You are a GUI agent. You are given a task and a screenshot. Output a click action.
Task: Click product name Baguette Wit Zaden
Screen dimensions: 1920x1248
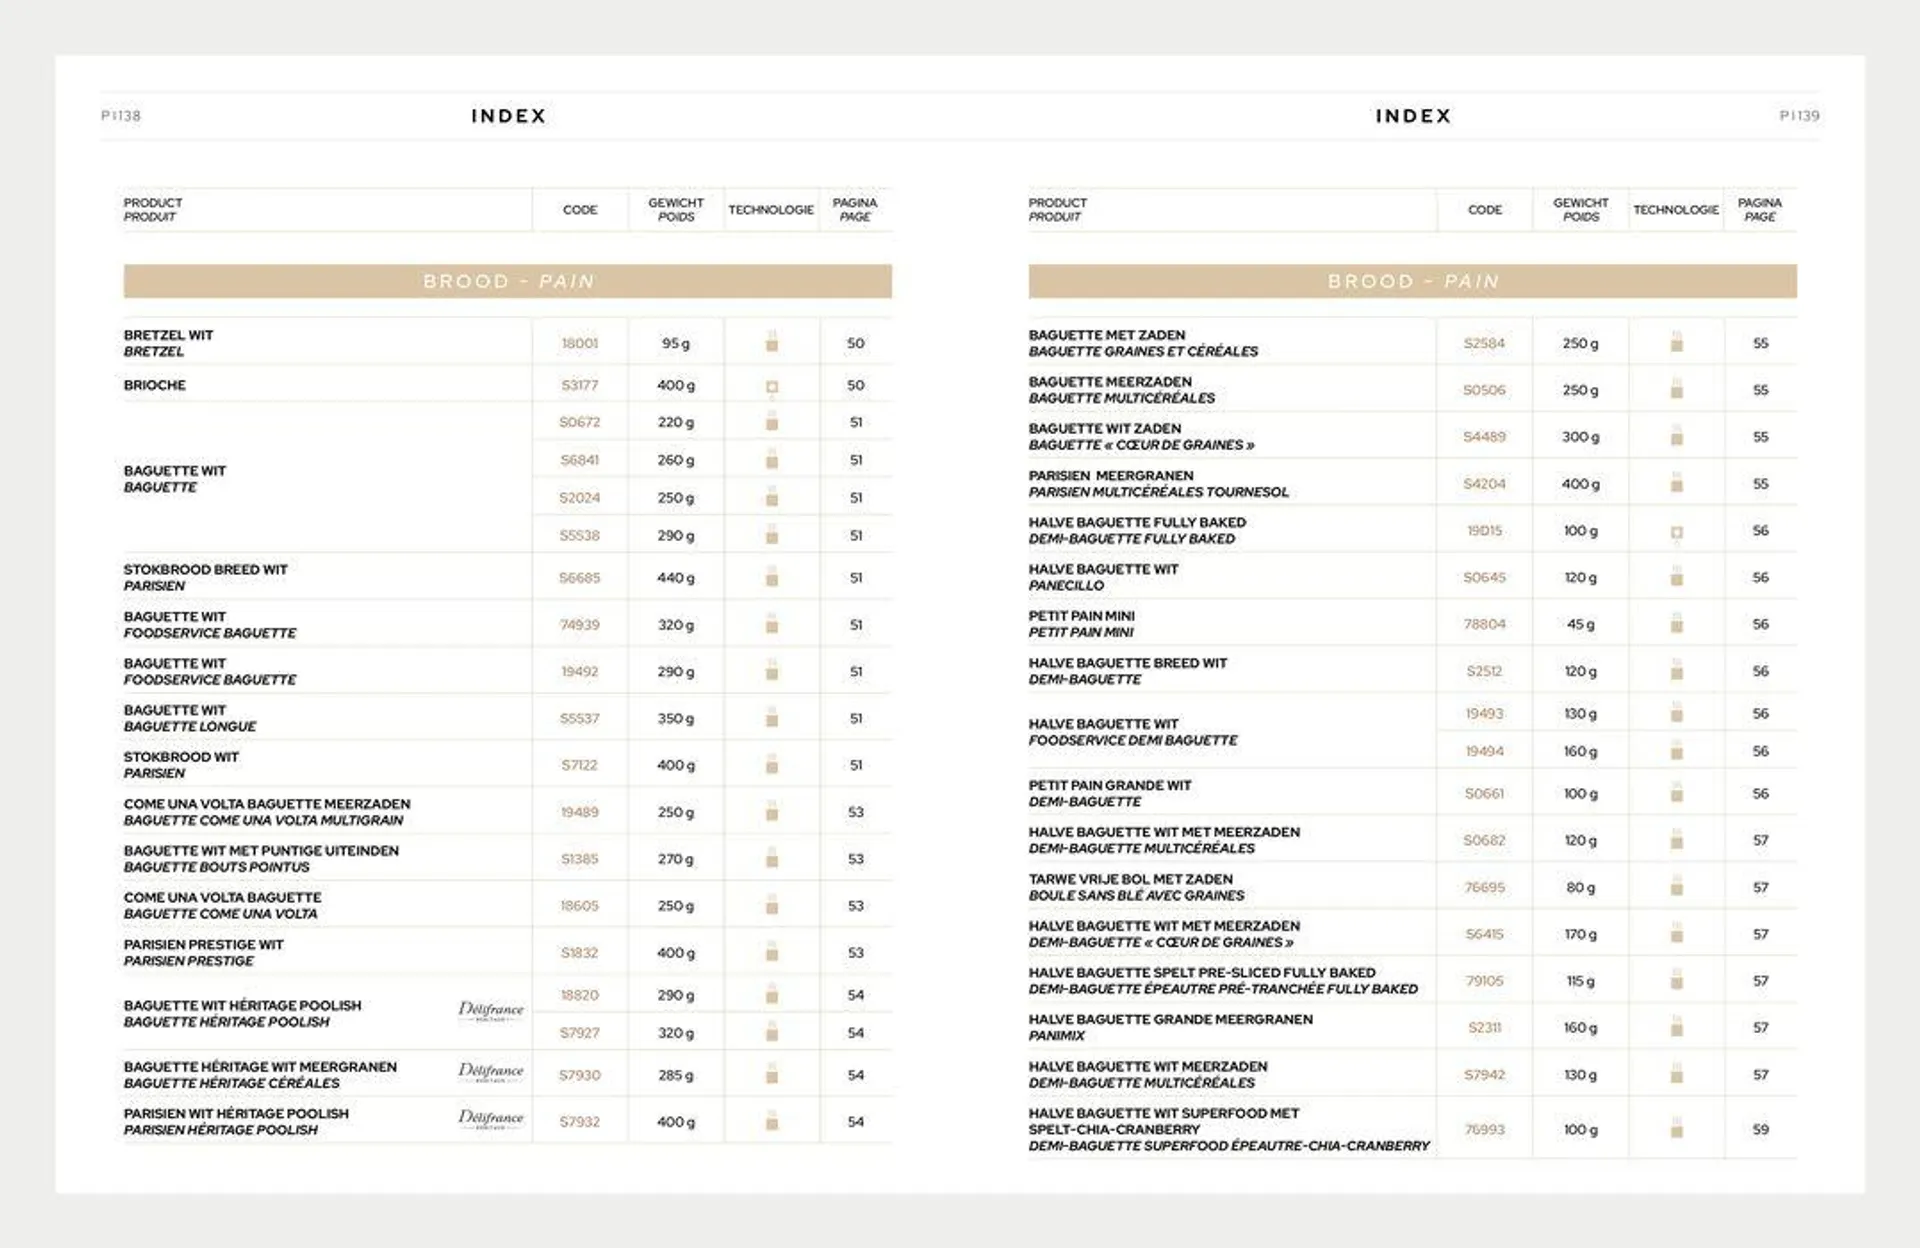tap(1105, 428)
